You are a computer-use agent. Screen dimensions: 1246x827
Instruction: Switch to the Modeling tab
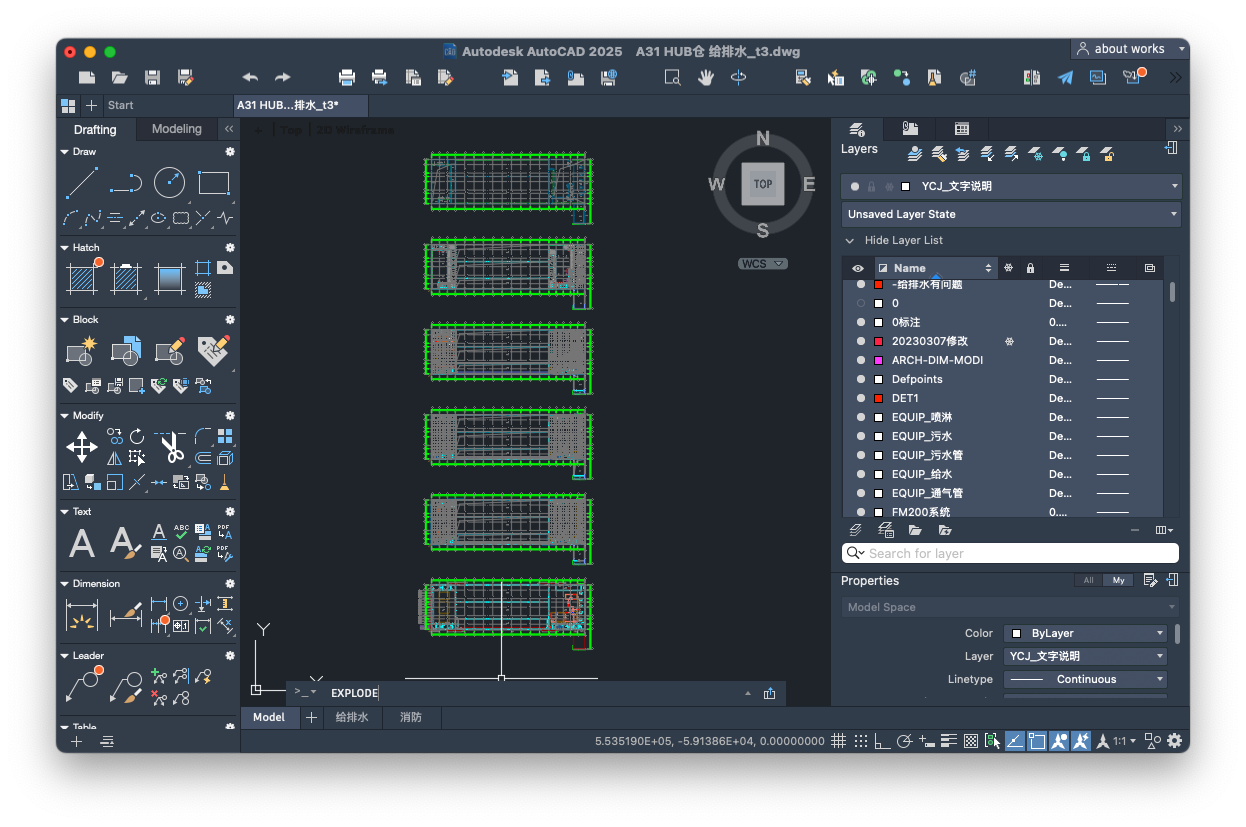tap(176, 129)
